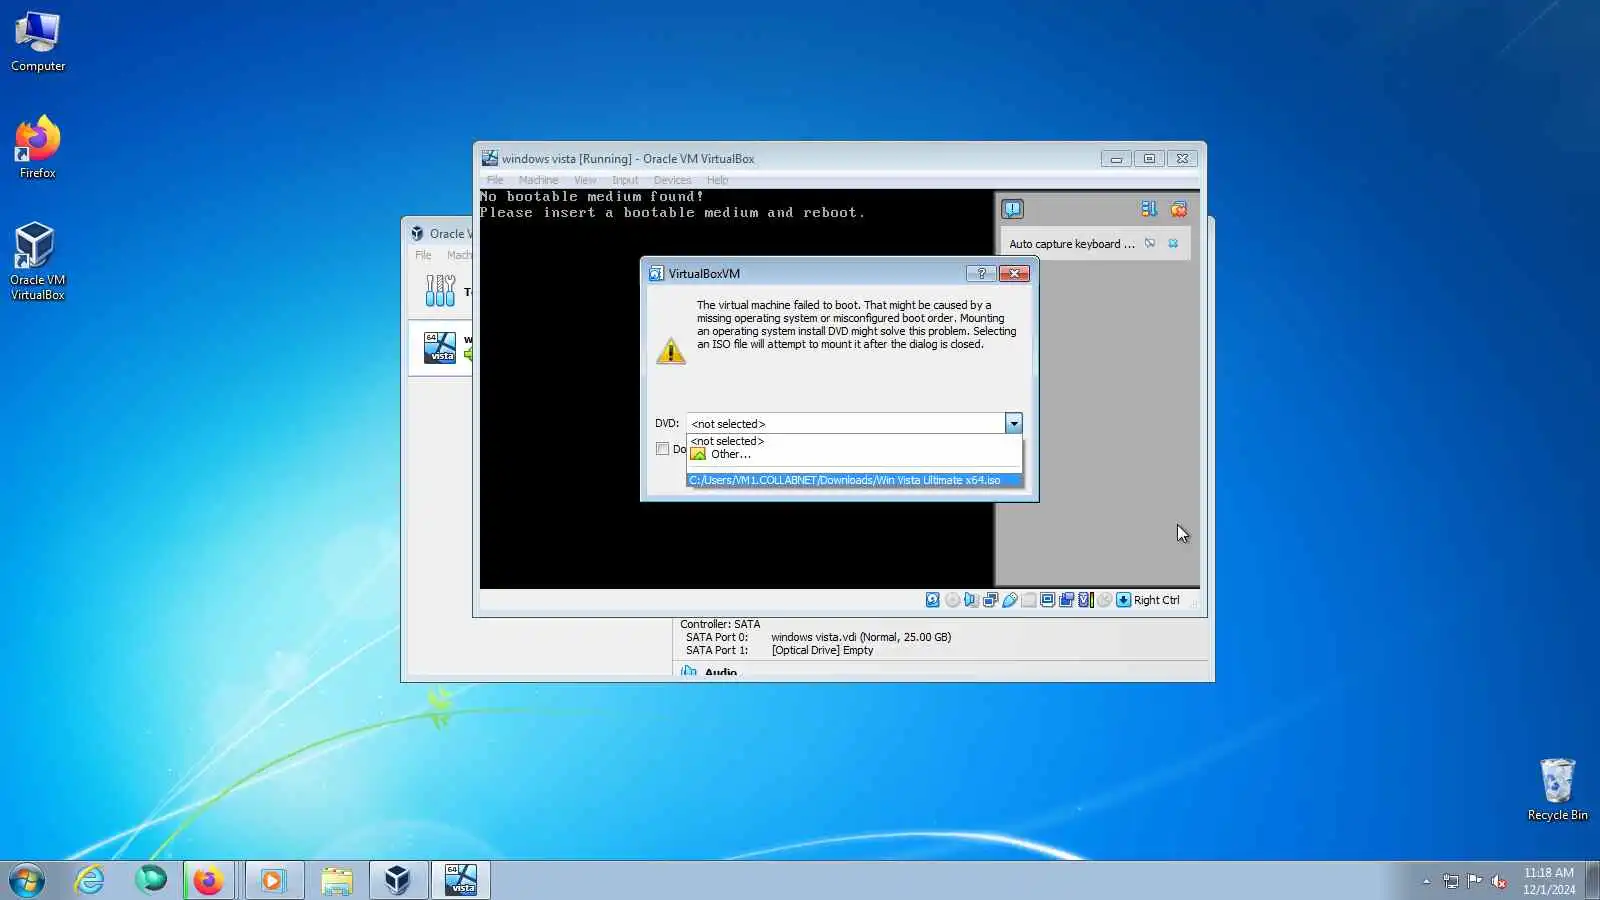
Task: Open the Machine menu in VM window
Action: pyautogui.click(x=539, y=180)
